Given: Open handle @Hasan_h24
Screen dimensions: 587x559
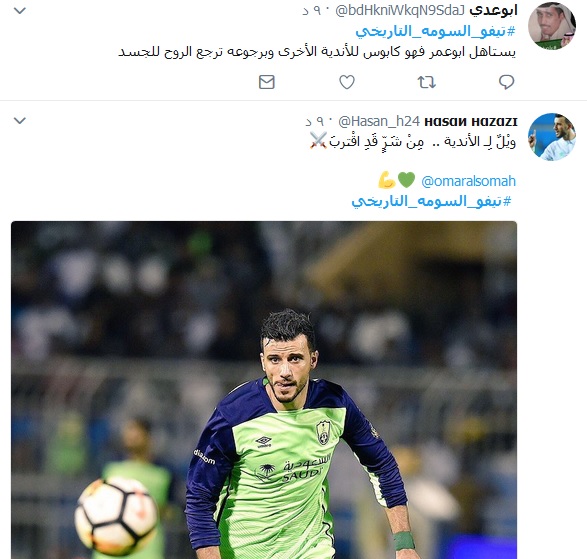Looking at the screenshot, I should click(379, 122).
